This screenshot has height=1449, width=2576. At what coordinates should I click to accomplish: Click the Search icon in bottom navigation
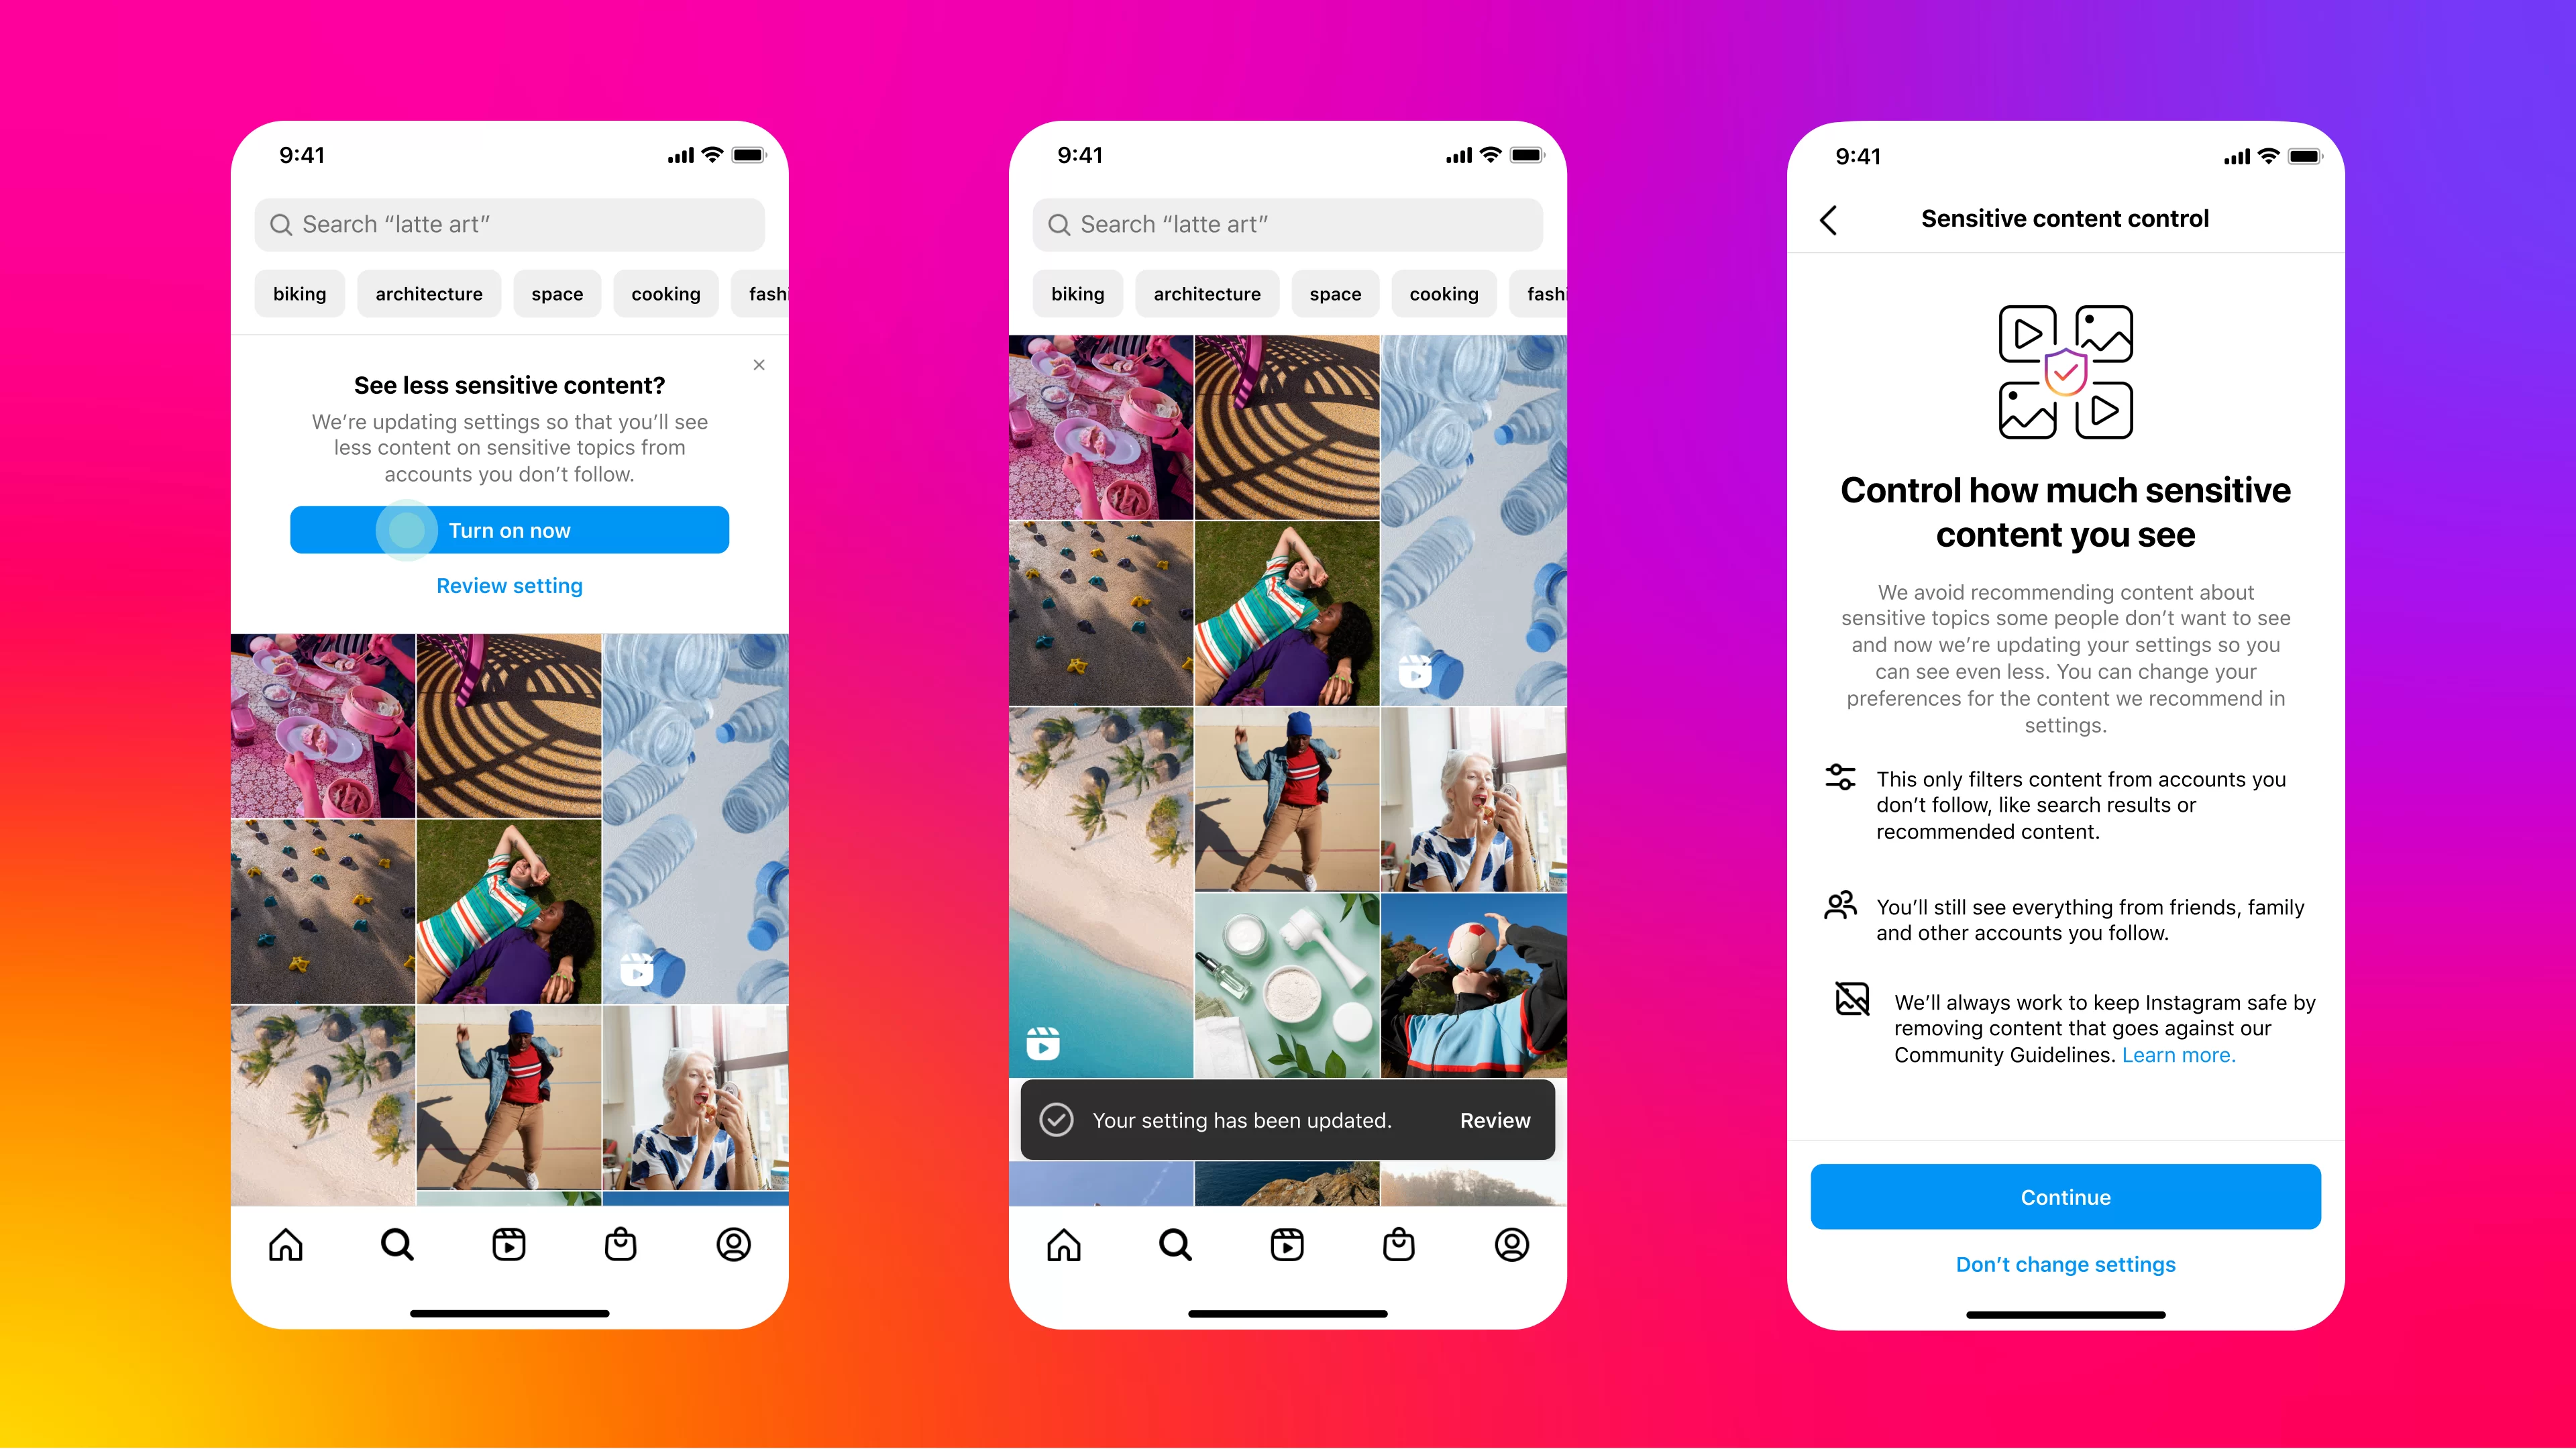[x=398, y=1244]
